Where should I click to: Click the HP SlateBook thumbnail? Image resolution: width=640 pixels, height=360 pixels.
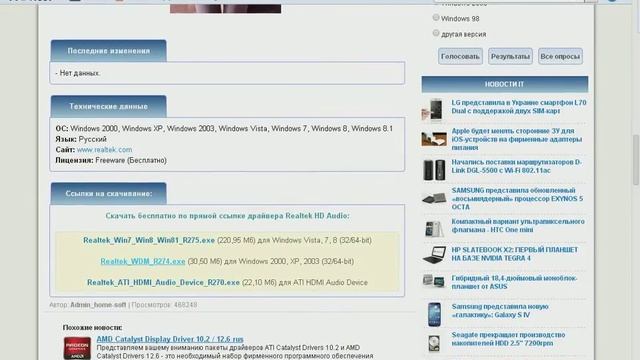(434, 255)
